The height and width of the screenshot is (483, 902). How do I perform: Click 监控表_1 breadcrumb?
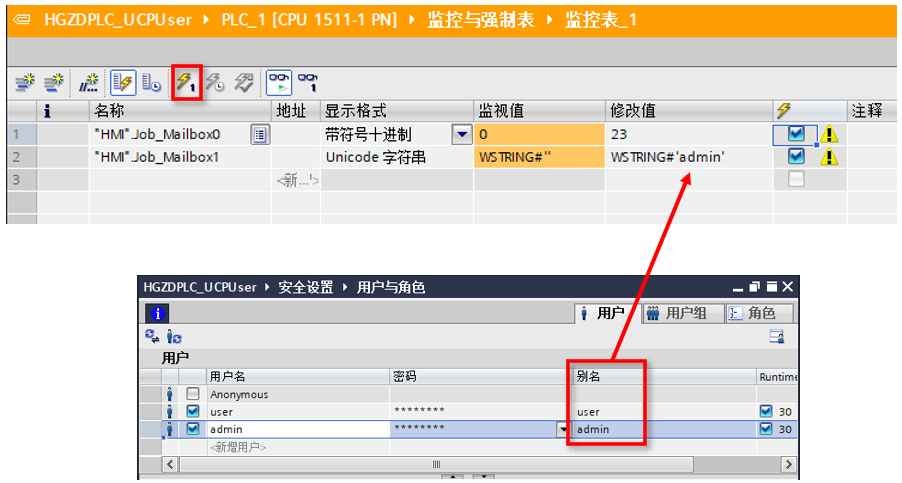click(601, 20)
